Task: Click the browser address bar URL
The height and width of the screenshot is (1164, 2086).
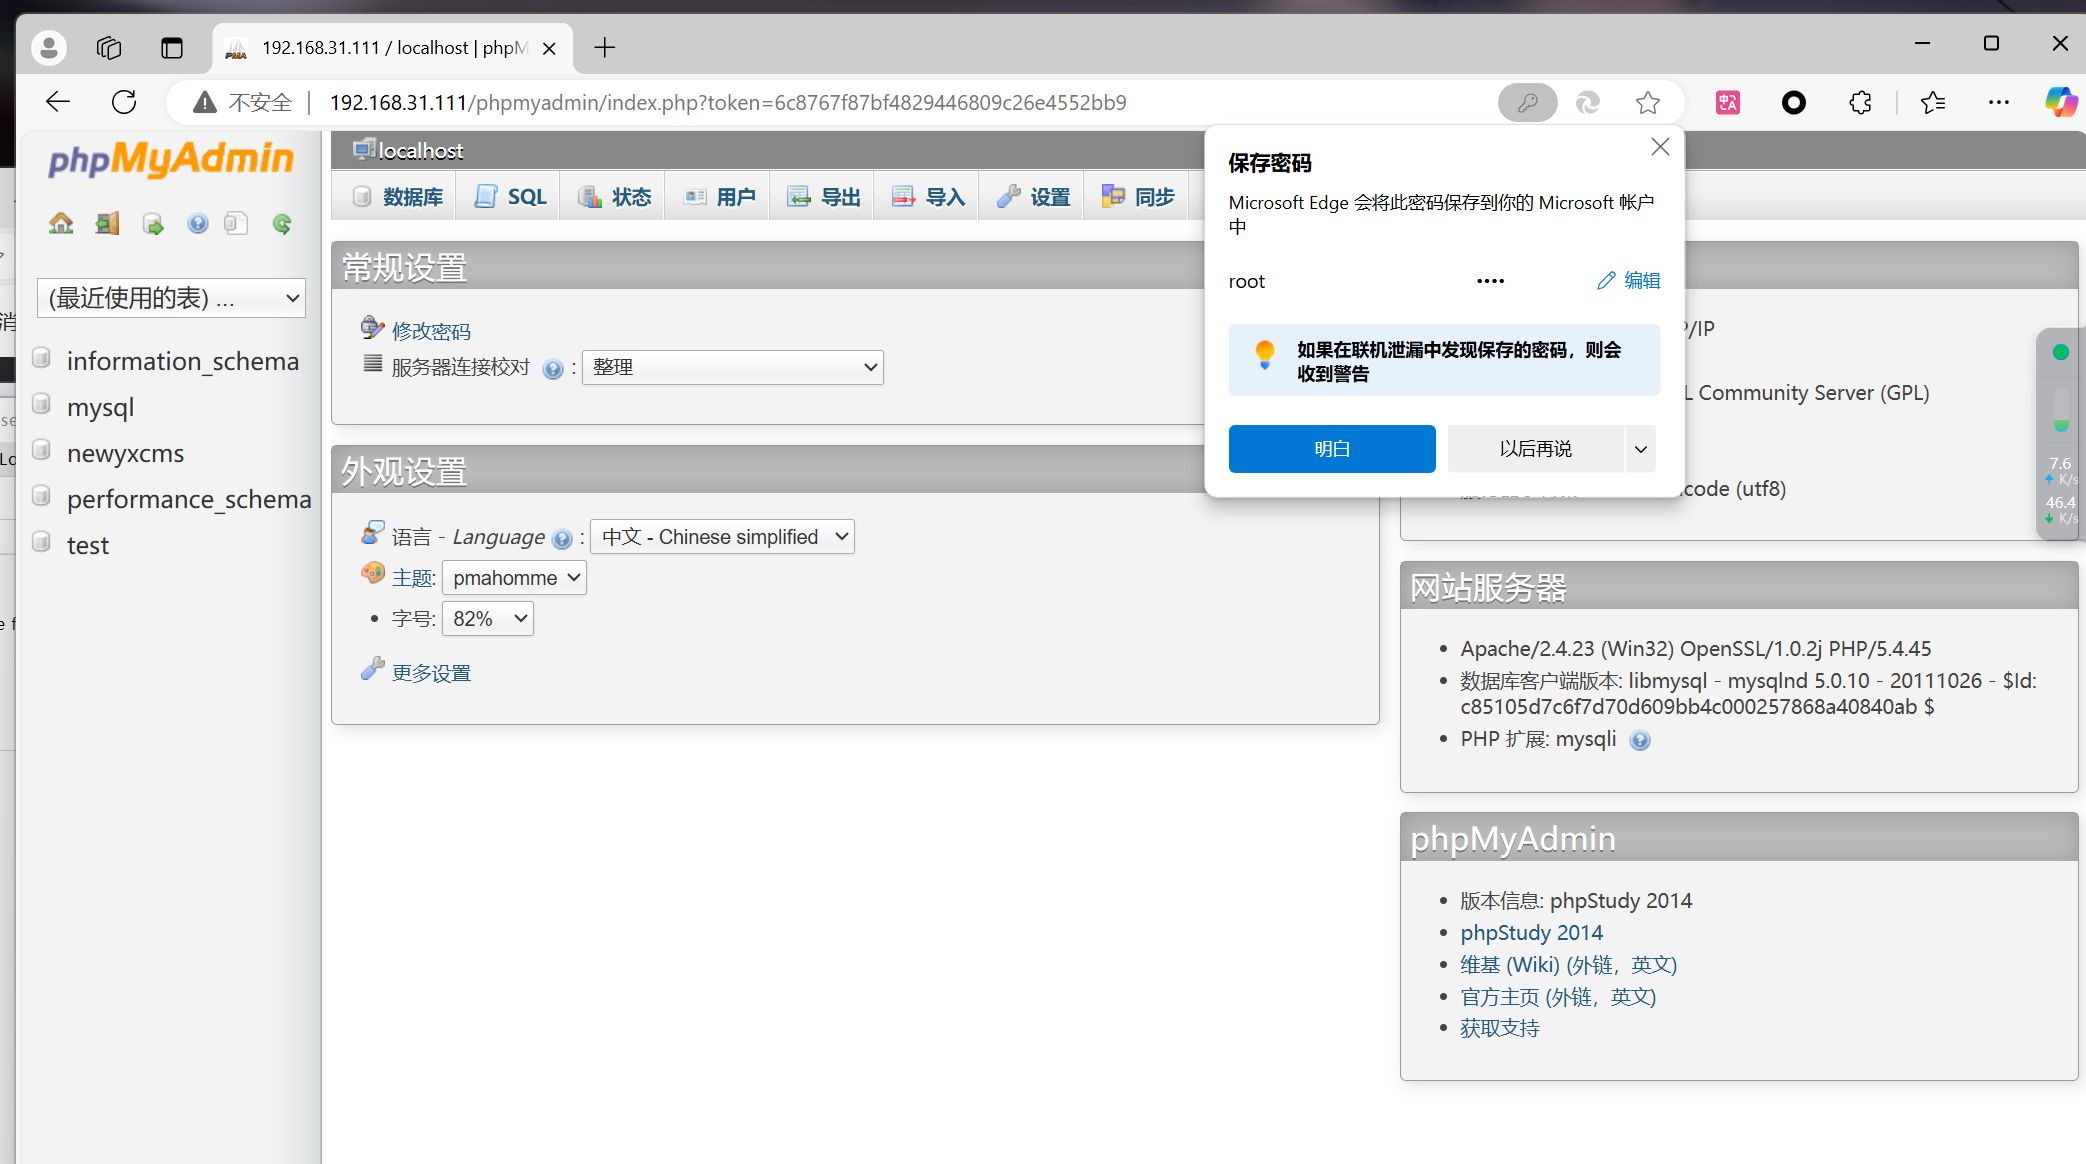Action: pyautogui.click(x=728, y=102)
